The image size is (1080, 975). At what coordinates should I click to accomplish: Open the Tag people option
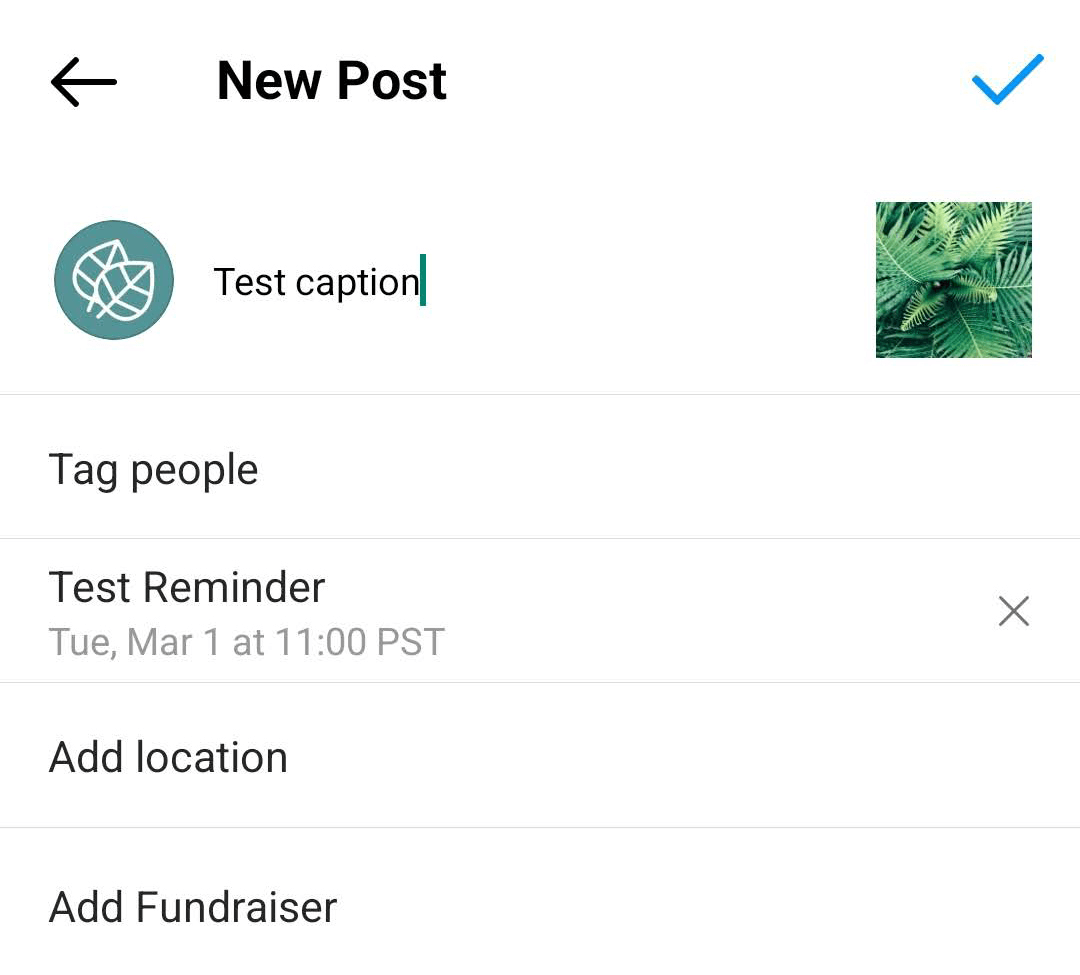click(x=540, y=467)
